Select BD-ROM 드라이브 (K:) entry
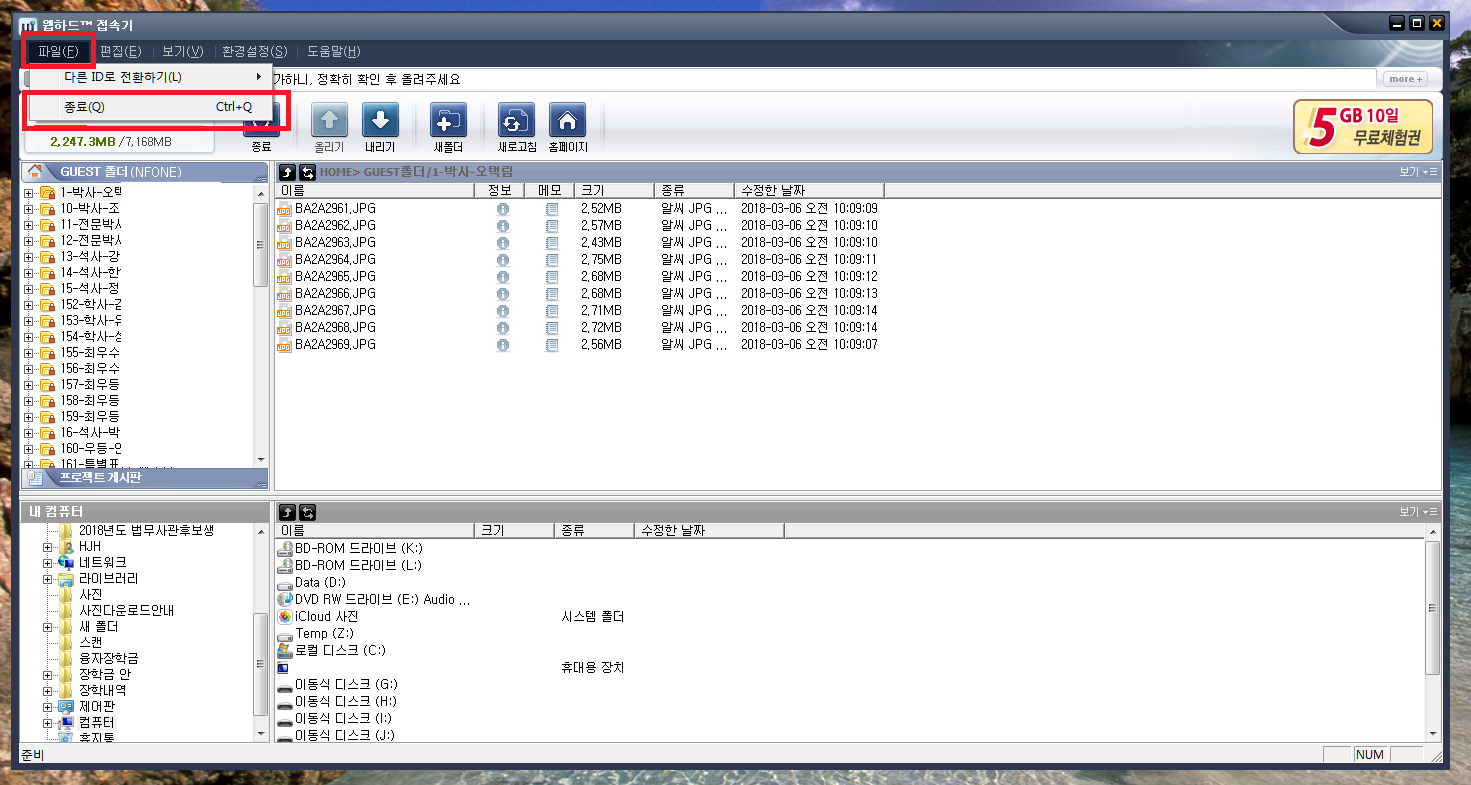 tap(359, 549)
